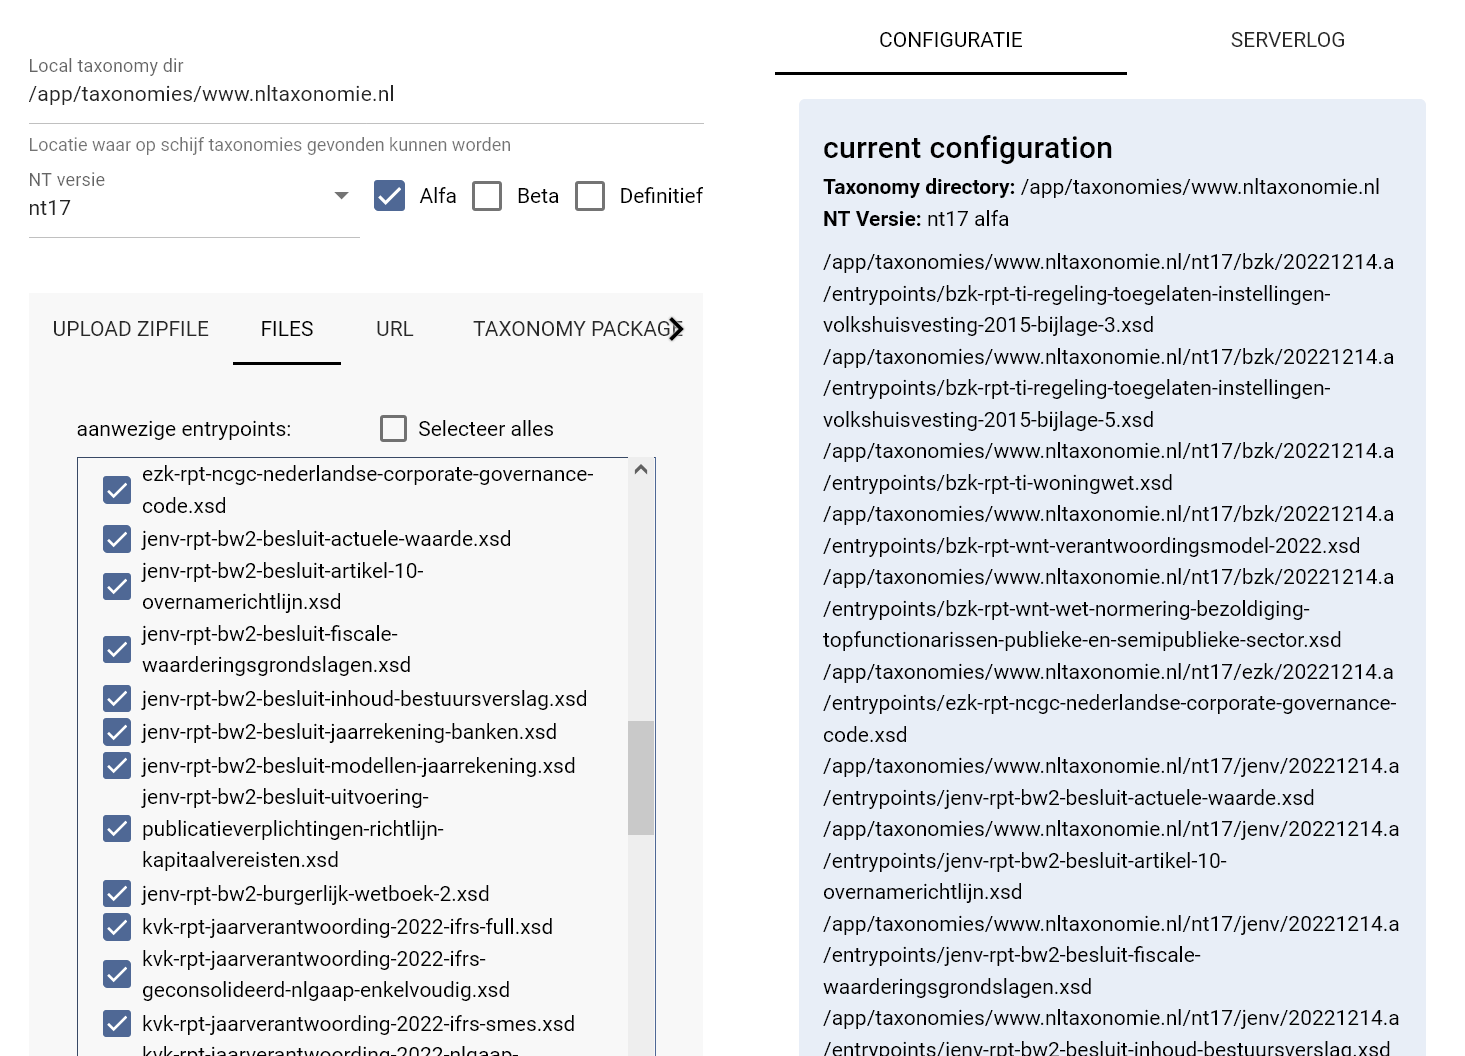
Task: Click the 'NT Versie: nt17 alfa' line
Action: (x=916, y=219)
